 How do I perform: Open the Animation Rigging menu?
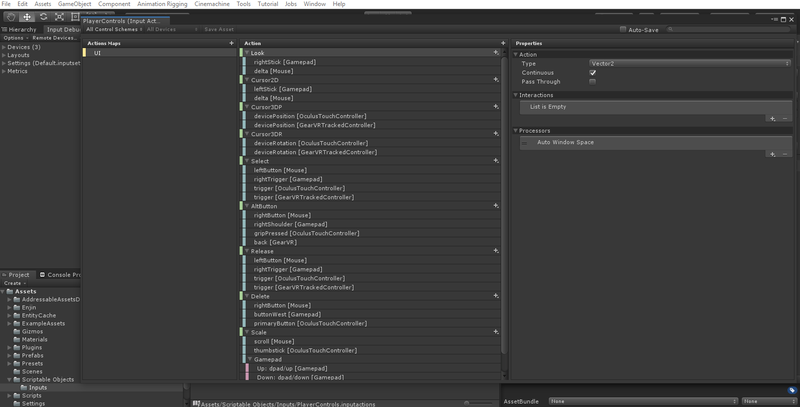pos(162,4)
